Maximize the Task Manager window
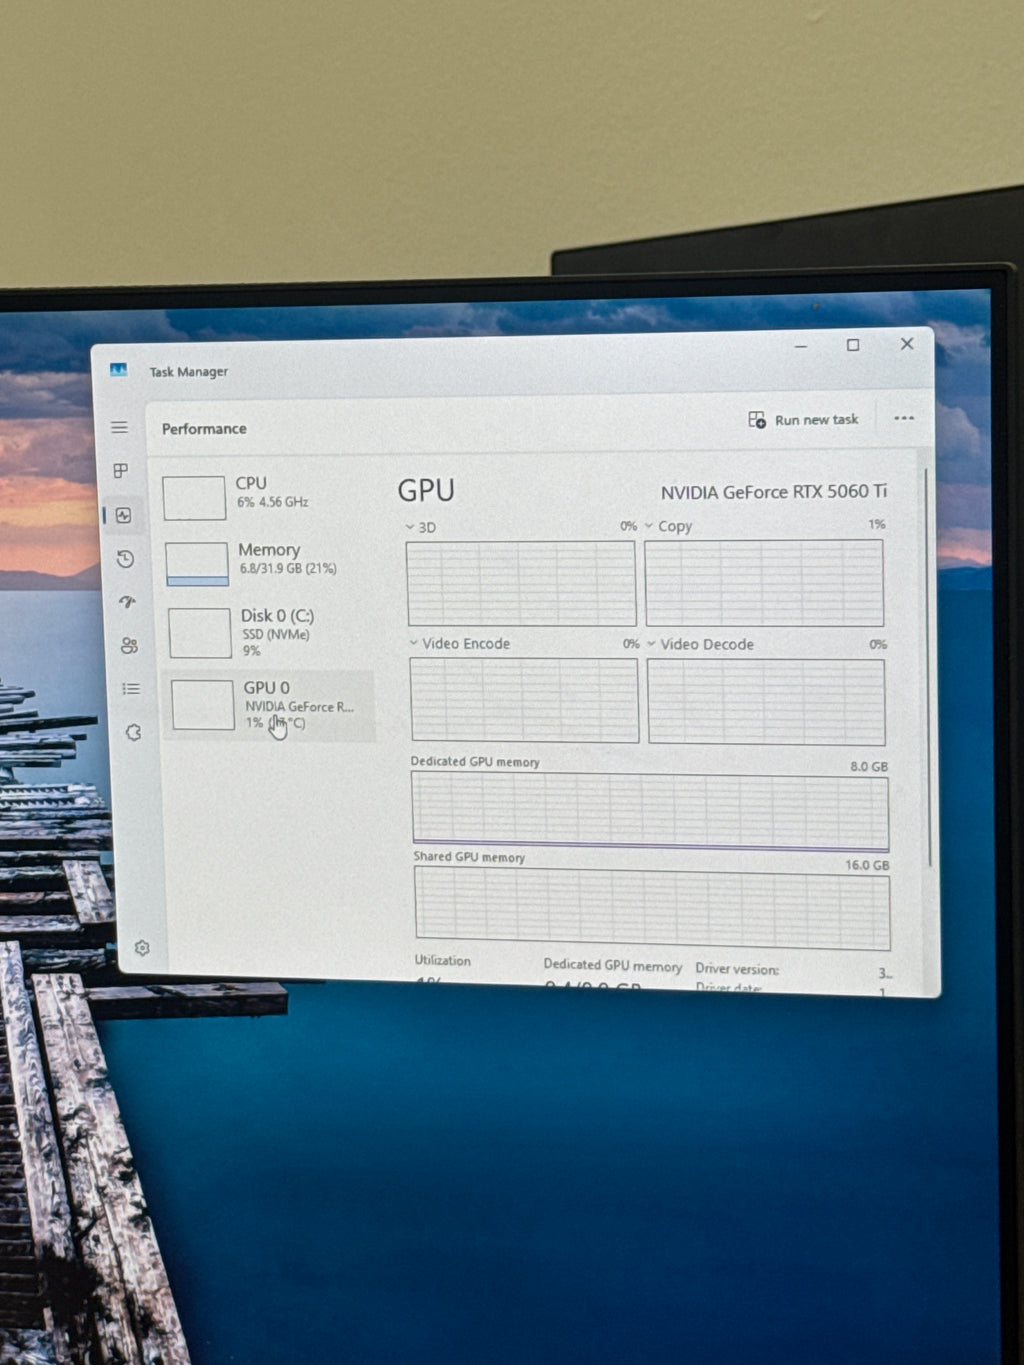Image resolution: width=1024 pixels, height=1365 pixels. point(853,345)
